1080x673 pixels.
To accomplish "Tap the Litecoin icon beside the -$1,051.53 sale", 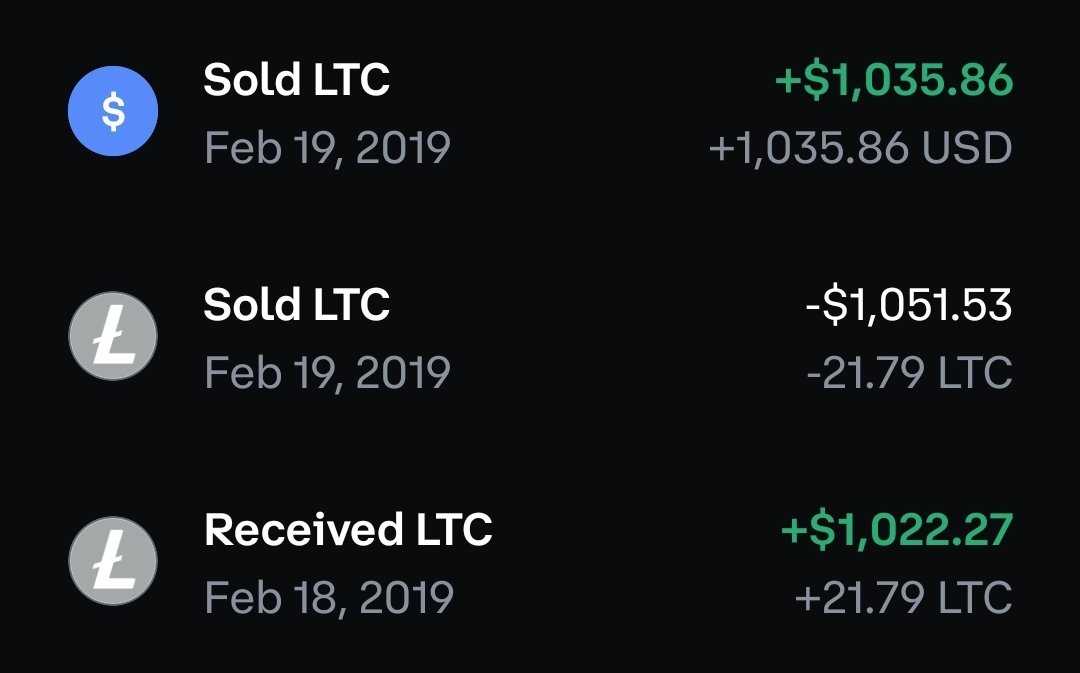I will point(113,336).
